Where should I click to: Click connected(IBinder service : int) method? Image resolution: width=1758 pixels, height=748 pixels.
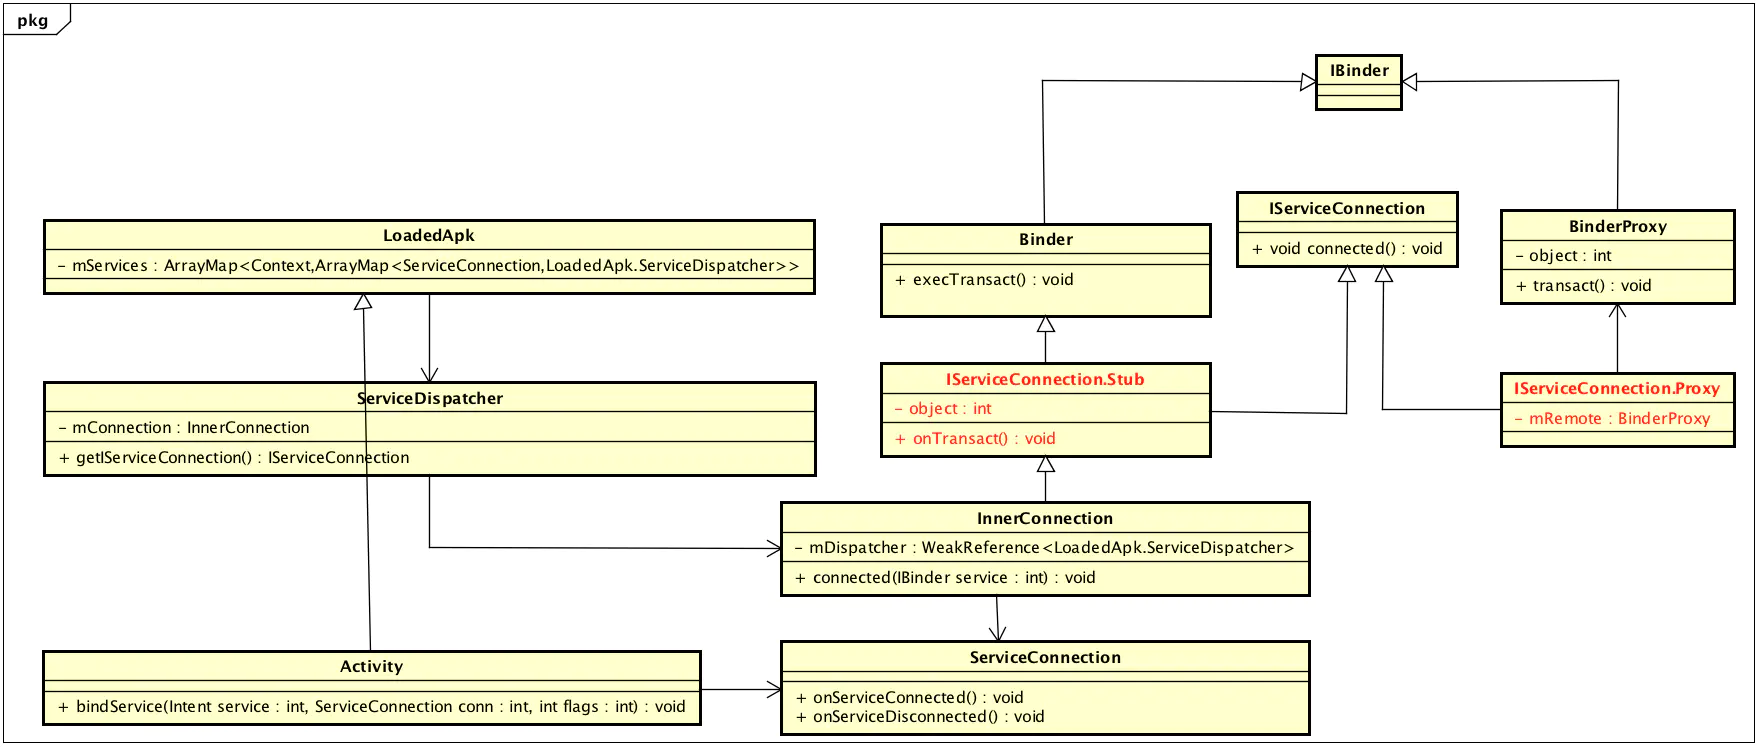click(945, 578)
